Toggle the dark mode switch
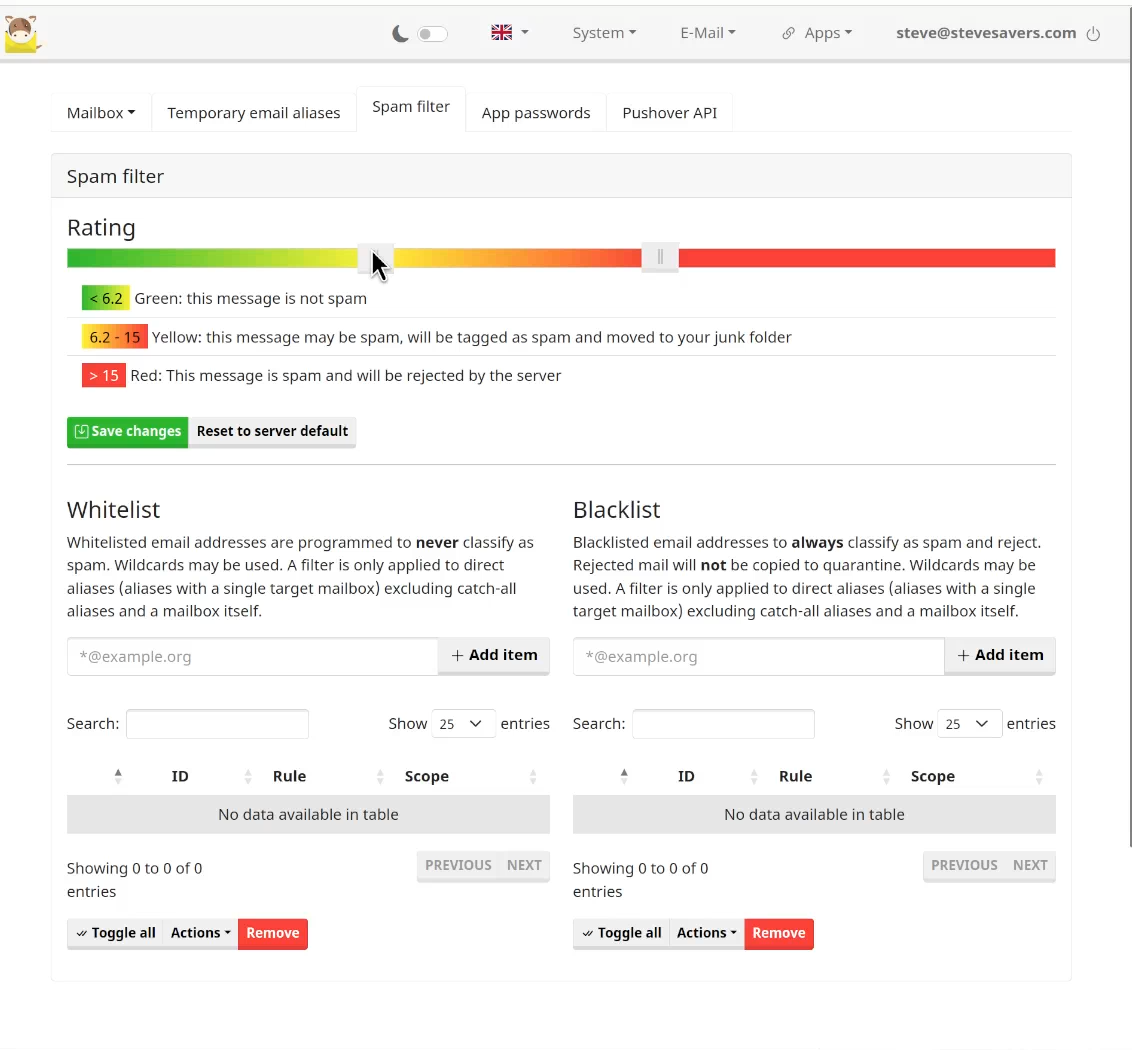Image resolution: width=1132 pixels, height=1050 pixels. [432, 34]
